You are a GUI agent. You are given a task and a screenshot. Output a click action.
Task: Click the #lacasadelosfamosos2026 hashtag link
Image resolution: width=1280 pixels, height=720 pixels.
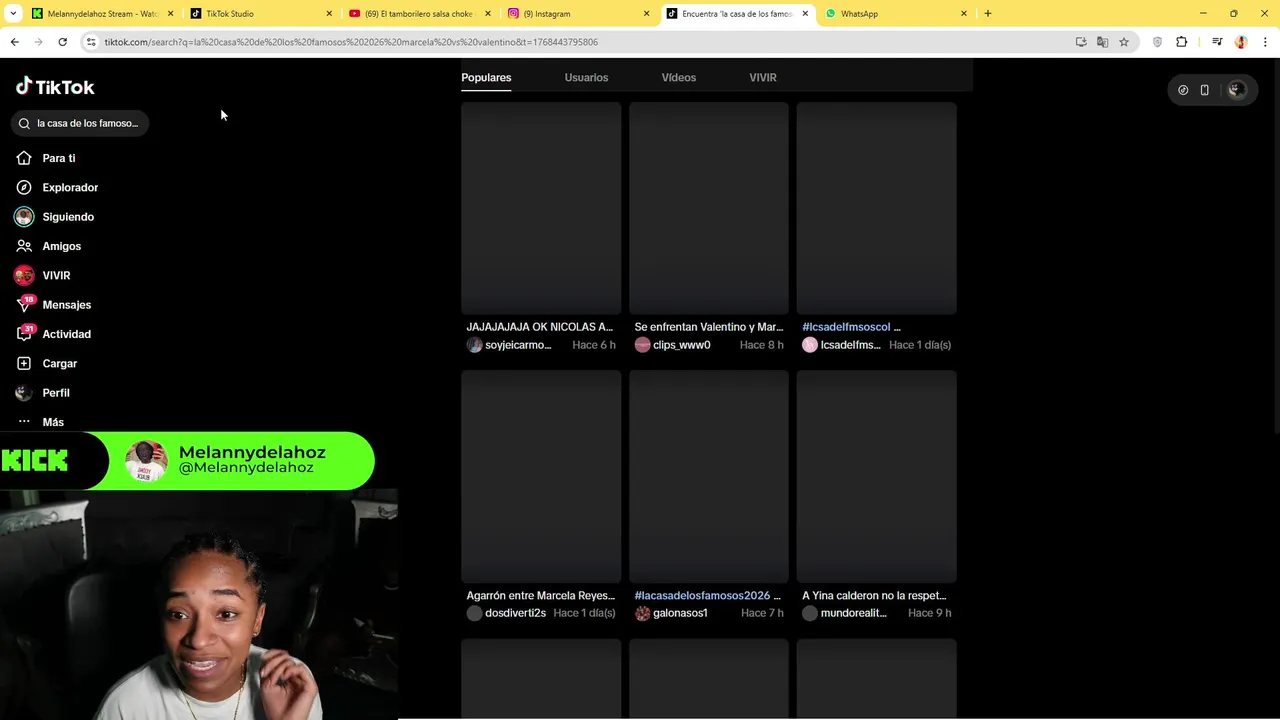pyautogui.click(x=702, y=596)
